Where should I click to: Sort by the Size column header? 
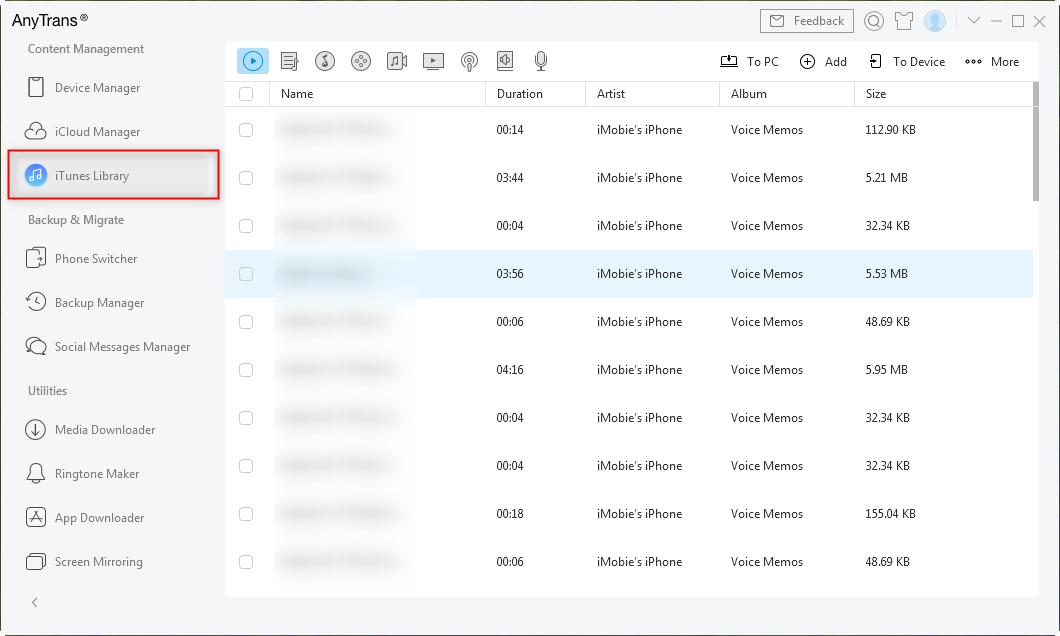(x=944, y=94)
